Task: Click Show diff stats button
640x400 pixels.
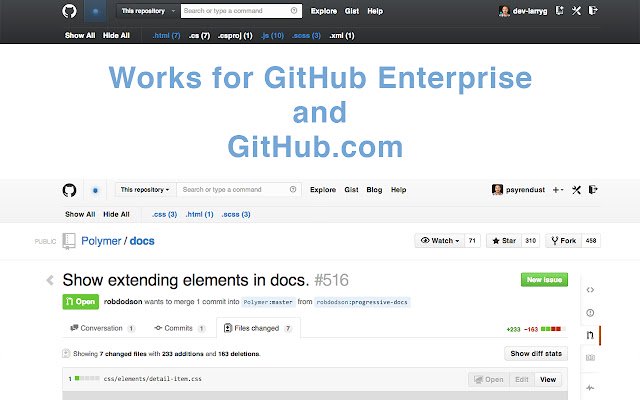Action: (x=536, y=353)
